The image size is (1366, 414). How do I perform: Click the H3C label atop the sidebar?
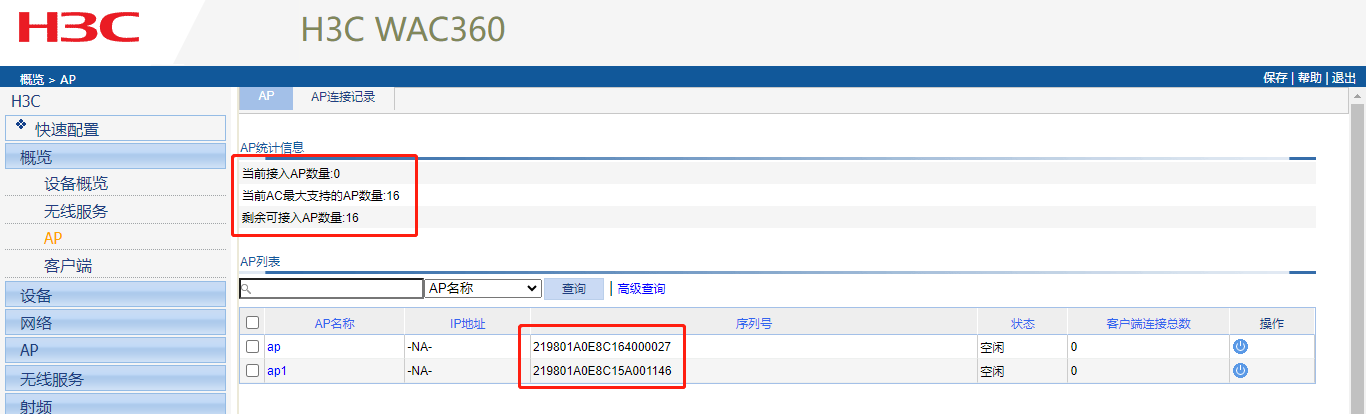tap(25, 101)
